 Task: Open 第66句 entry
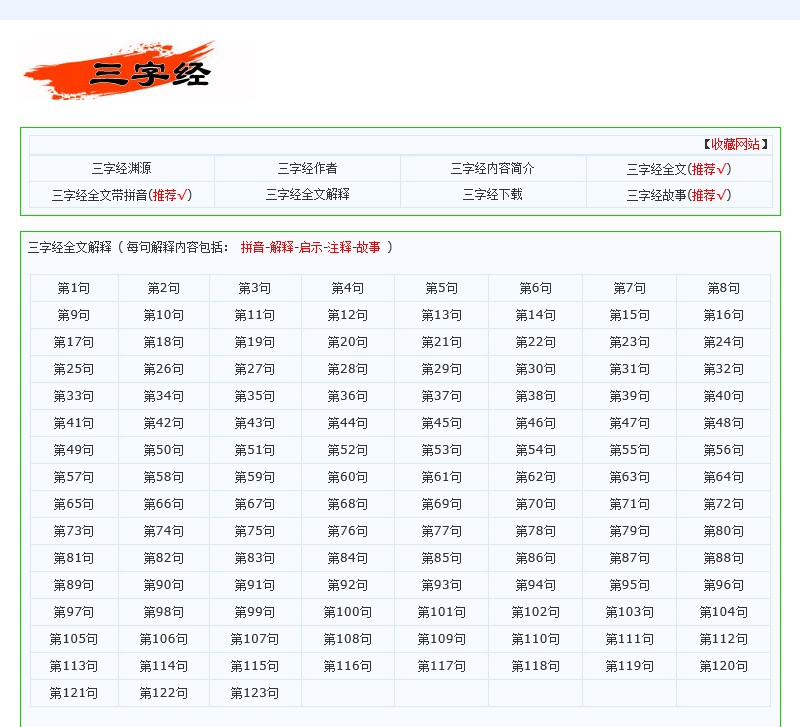[x=163, y=505]
